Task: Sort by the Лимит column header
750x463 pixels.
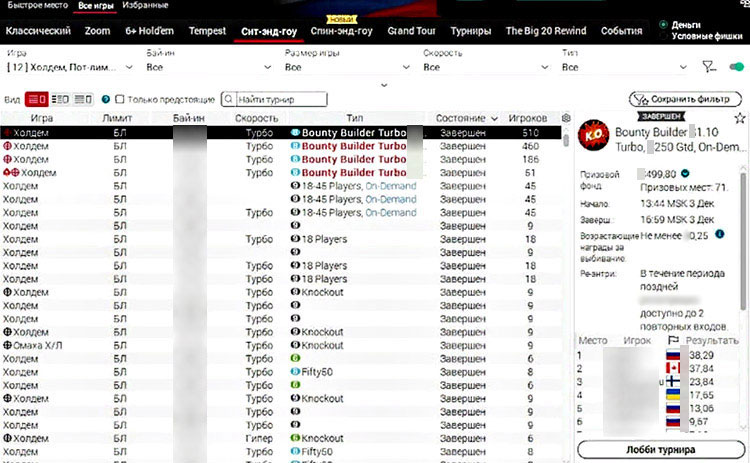Action: (117, 118)
